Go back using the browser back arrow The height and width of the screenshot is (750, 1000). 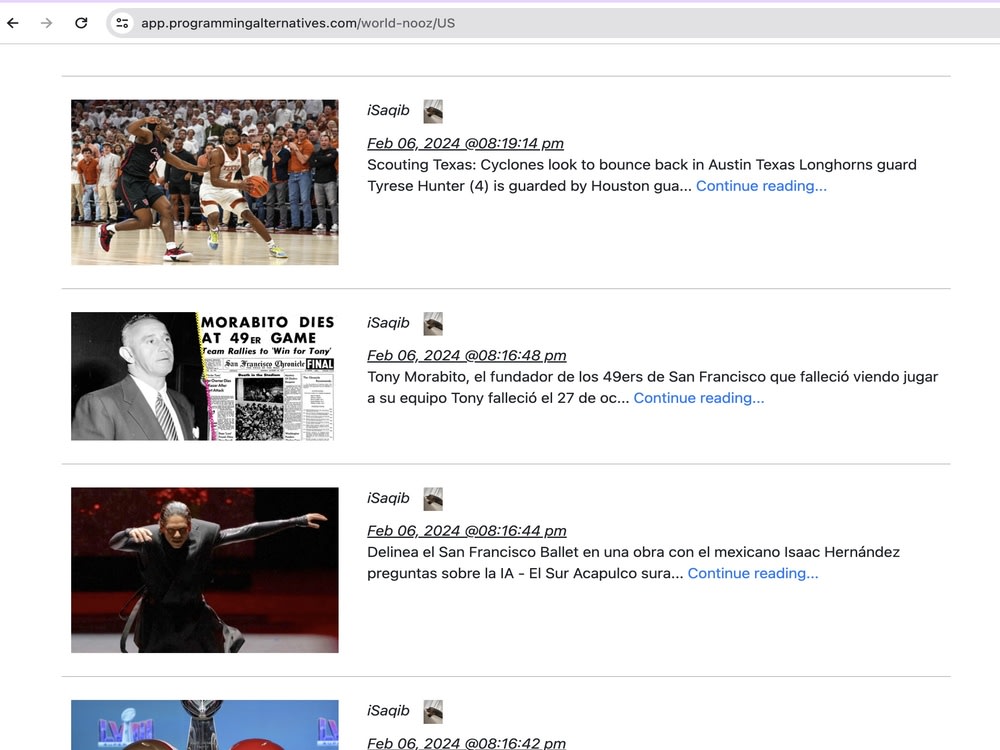click(13, 23)
